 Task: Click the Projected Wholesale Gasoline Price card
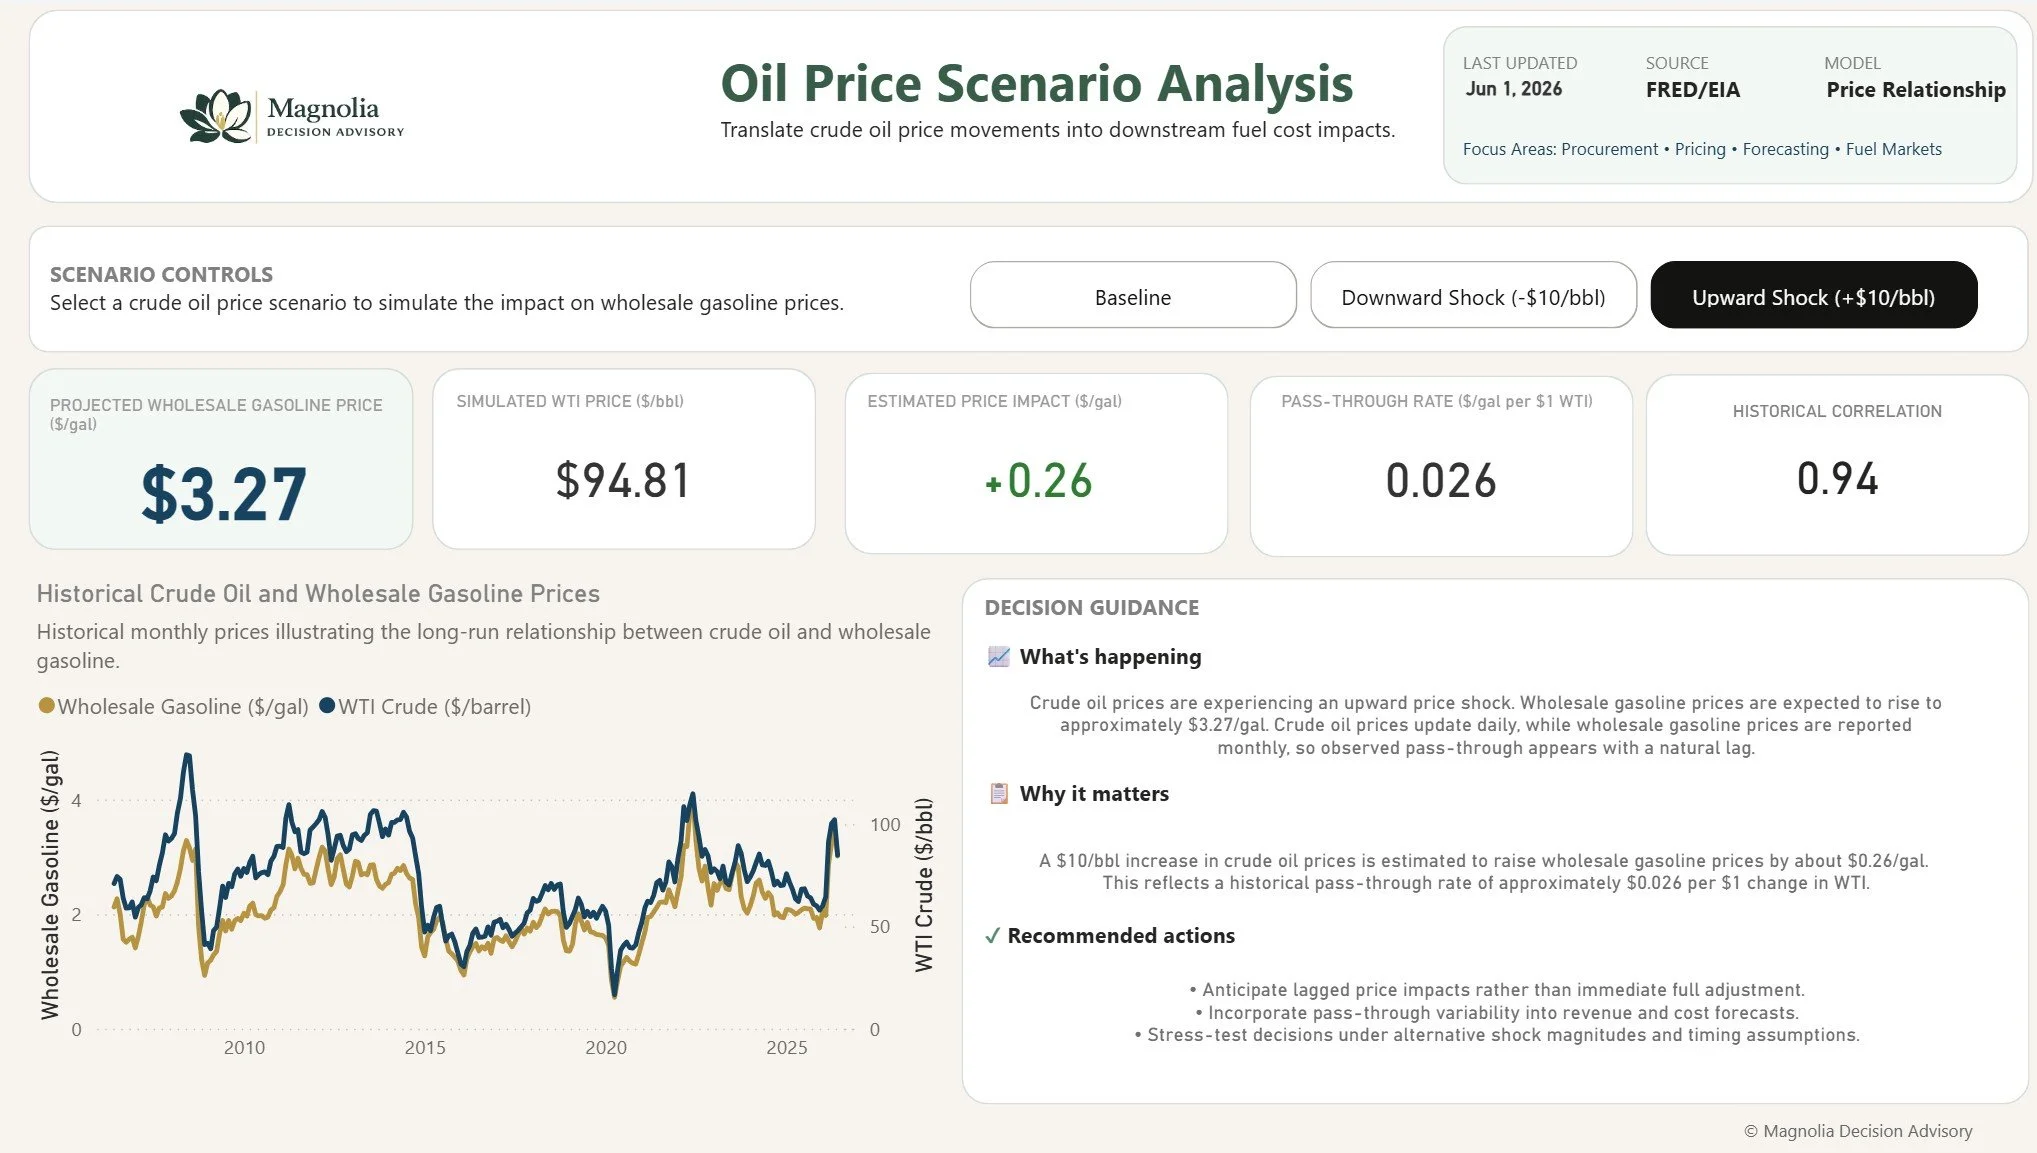(x=221, y=460)
